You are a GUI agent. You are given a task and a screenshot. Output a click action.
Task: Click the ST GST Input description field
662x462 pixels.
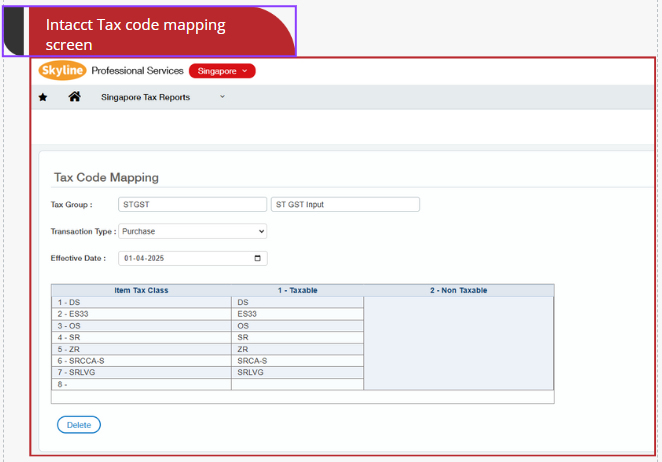point(345,204)
